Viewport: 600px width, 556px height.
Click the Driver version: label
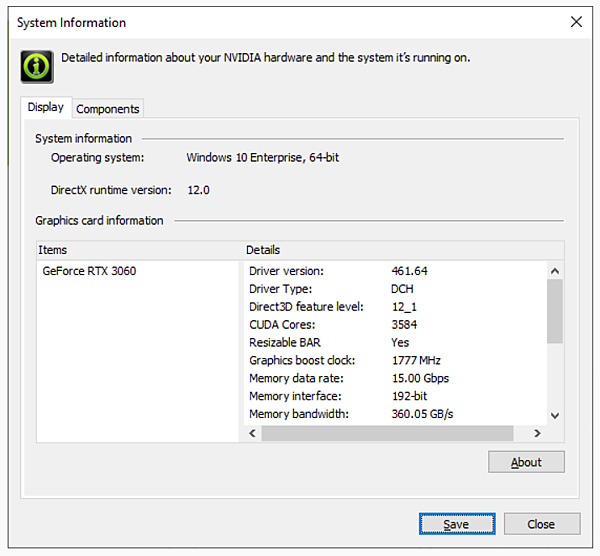coord(286,271)
